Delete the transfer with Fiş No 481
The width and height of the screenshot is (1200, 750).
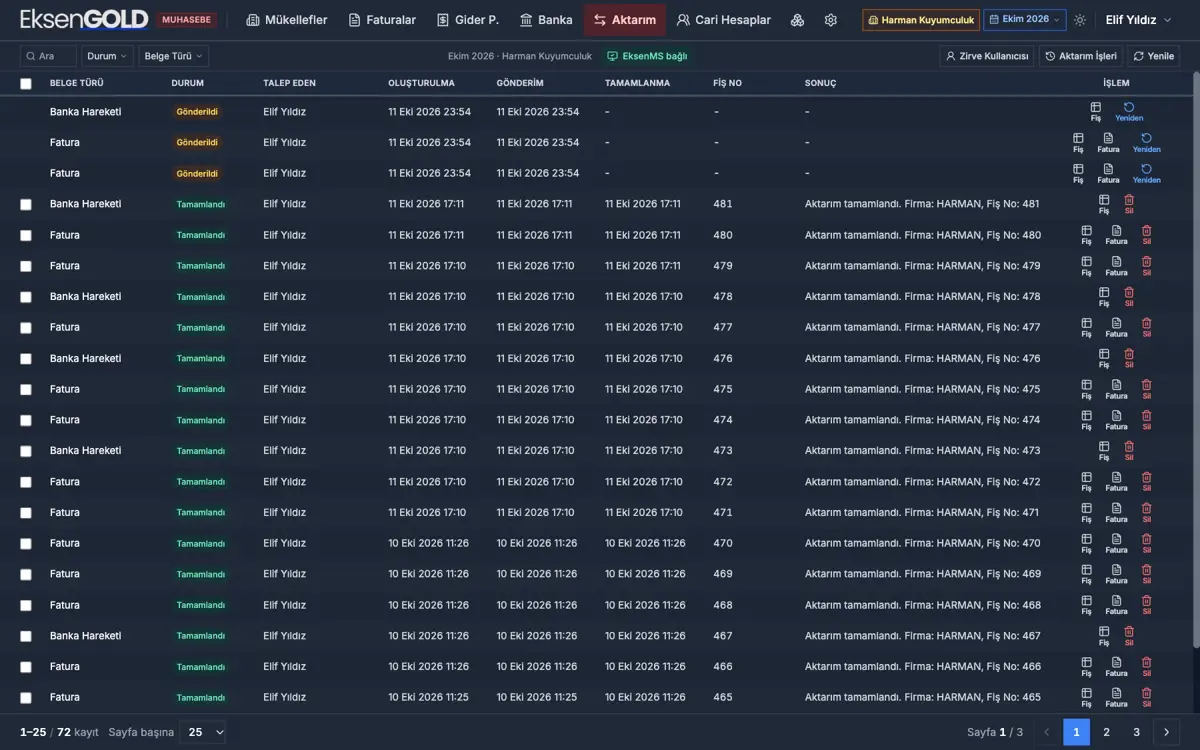pos(1129,204)
